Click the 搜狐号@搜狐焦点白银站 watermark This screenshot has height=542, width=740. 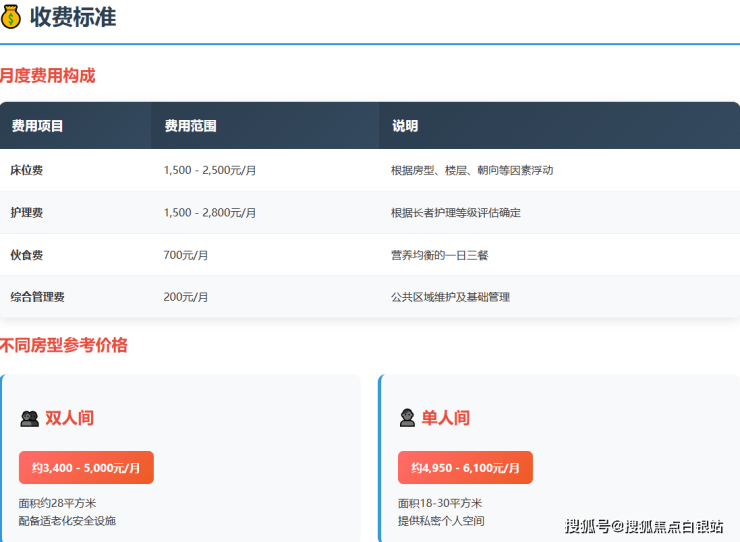[644, 526]
